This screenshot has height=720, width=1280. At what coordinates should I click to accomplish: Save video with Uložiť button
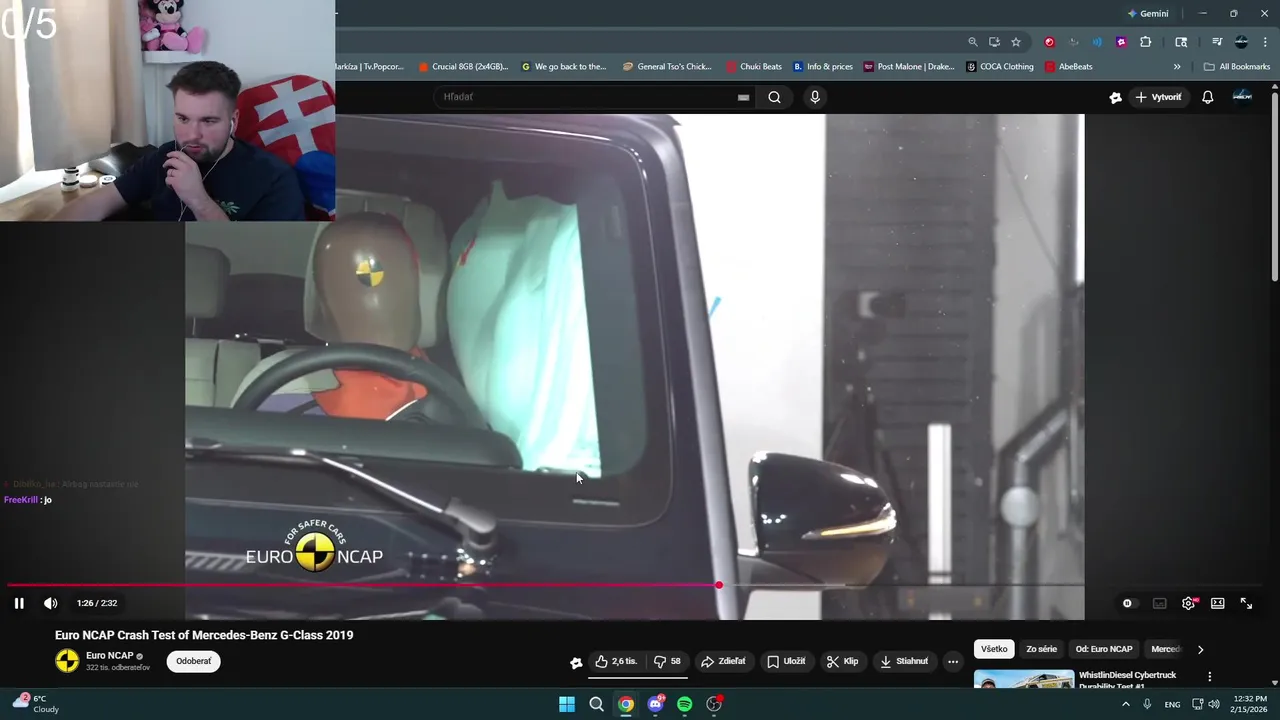click(x=786, y=661)
